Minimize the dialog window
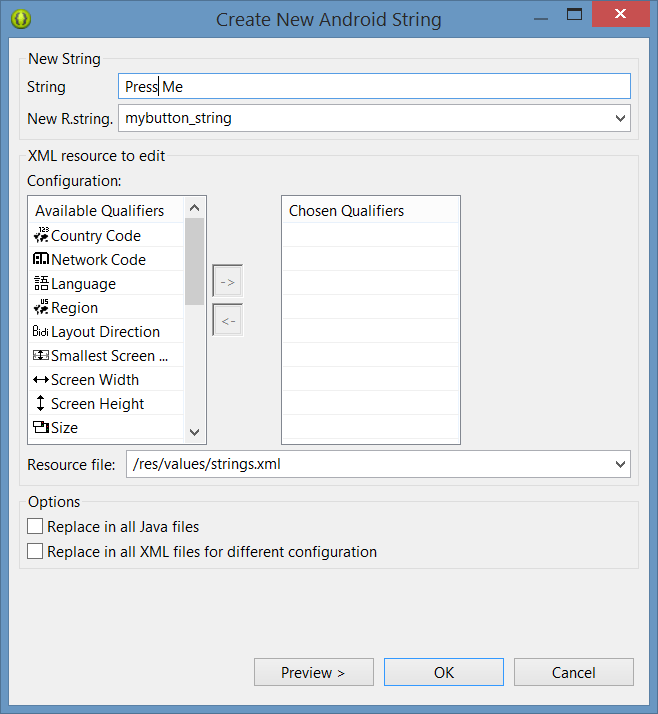The height and width of the screenshot is (714, 658). (541, 17)
